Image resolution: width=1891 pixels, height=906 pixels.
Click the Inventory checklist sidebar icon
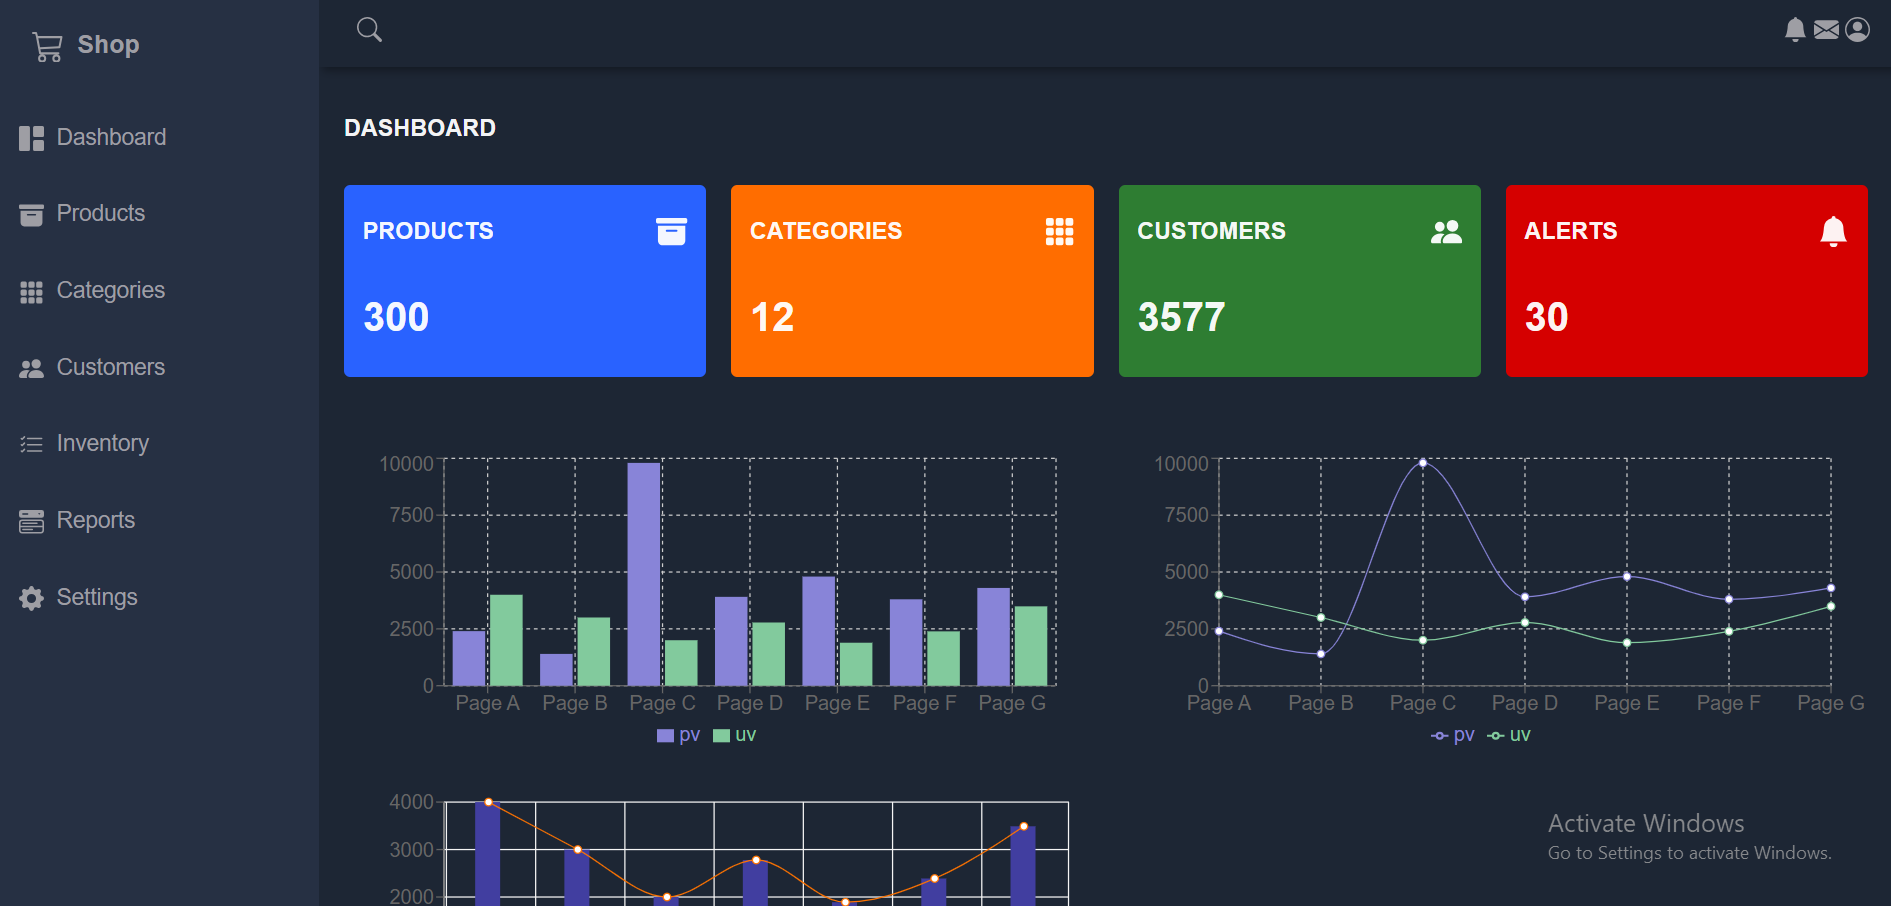[x=32, y=444]
